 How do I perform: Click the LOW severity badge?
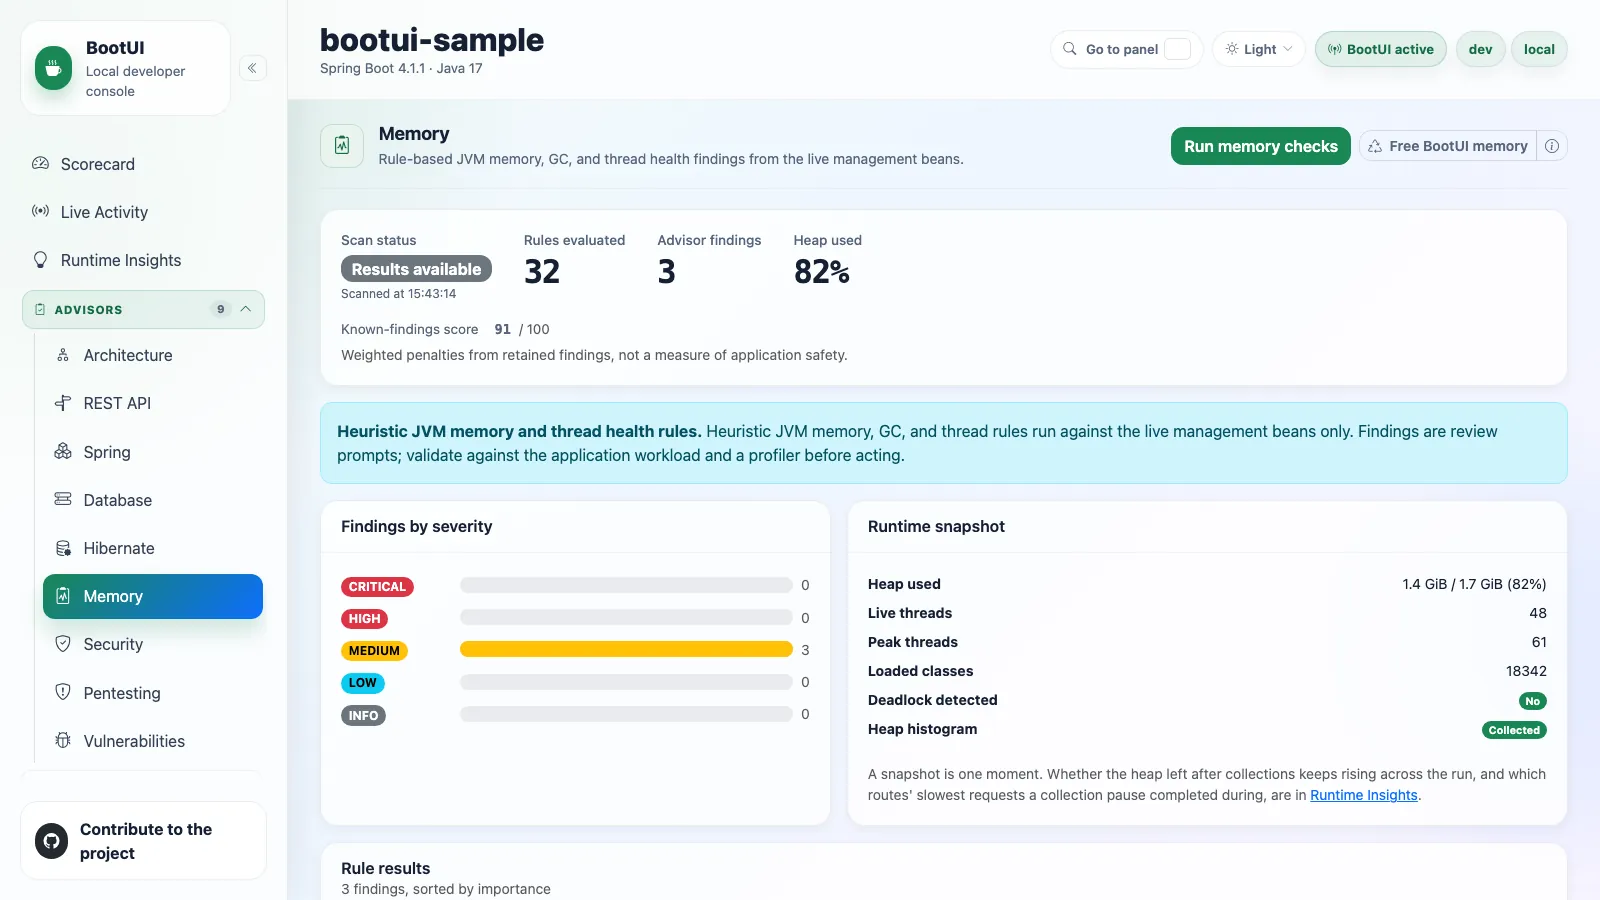pos(362,683)
